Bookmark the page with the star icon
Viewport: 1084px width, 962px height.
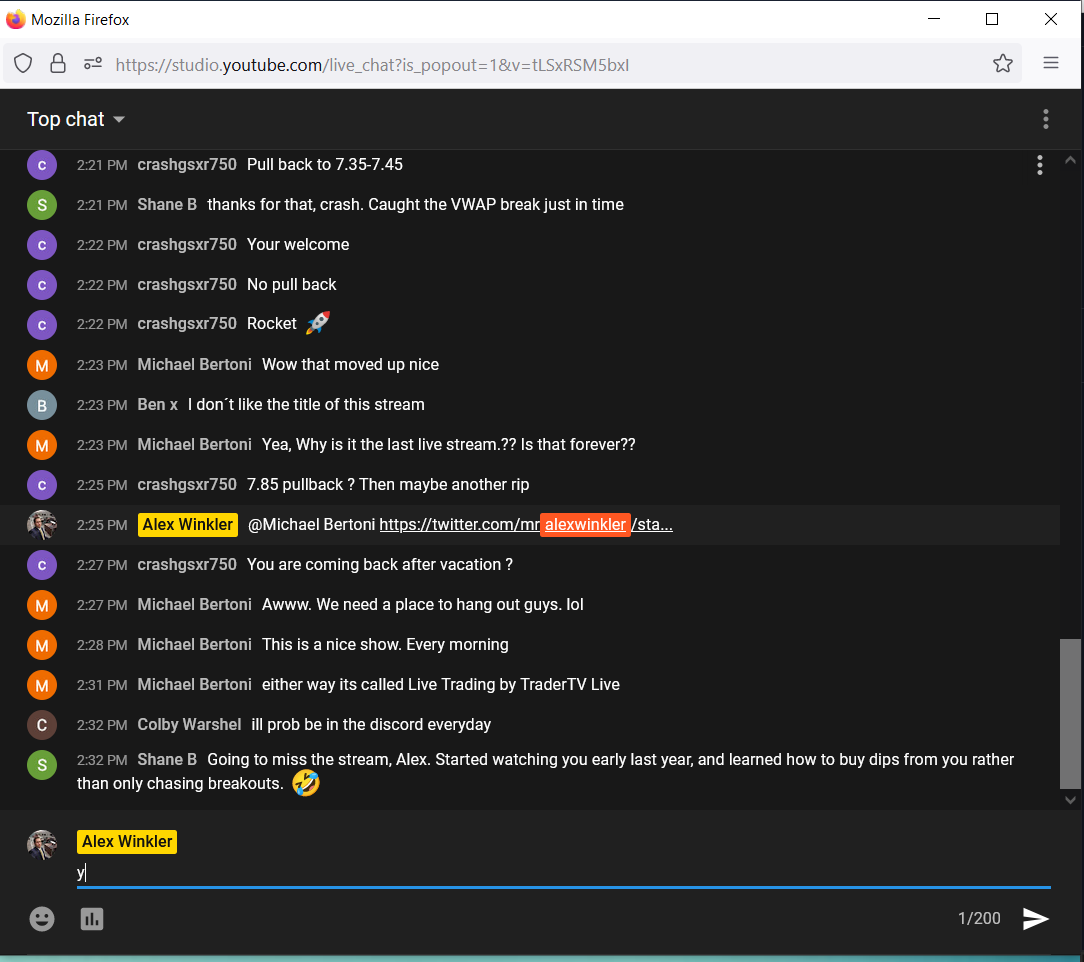1003,62
